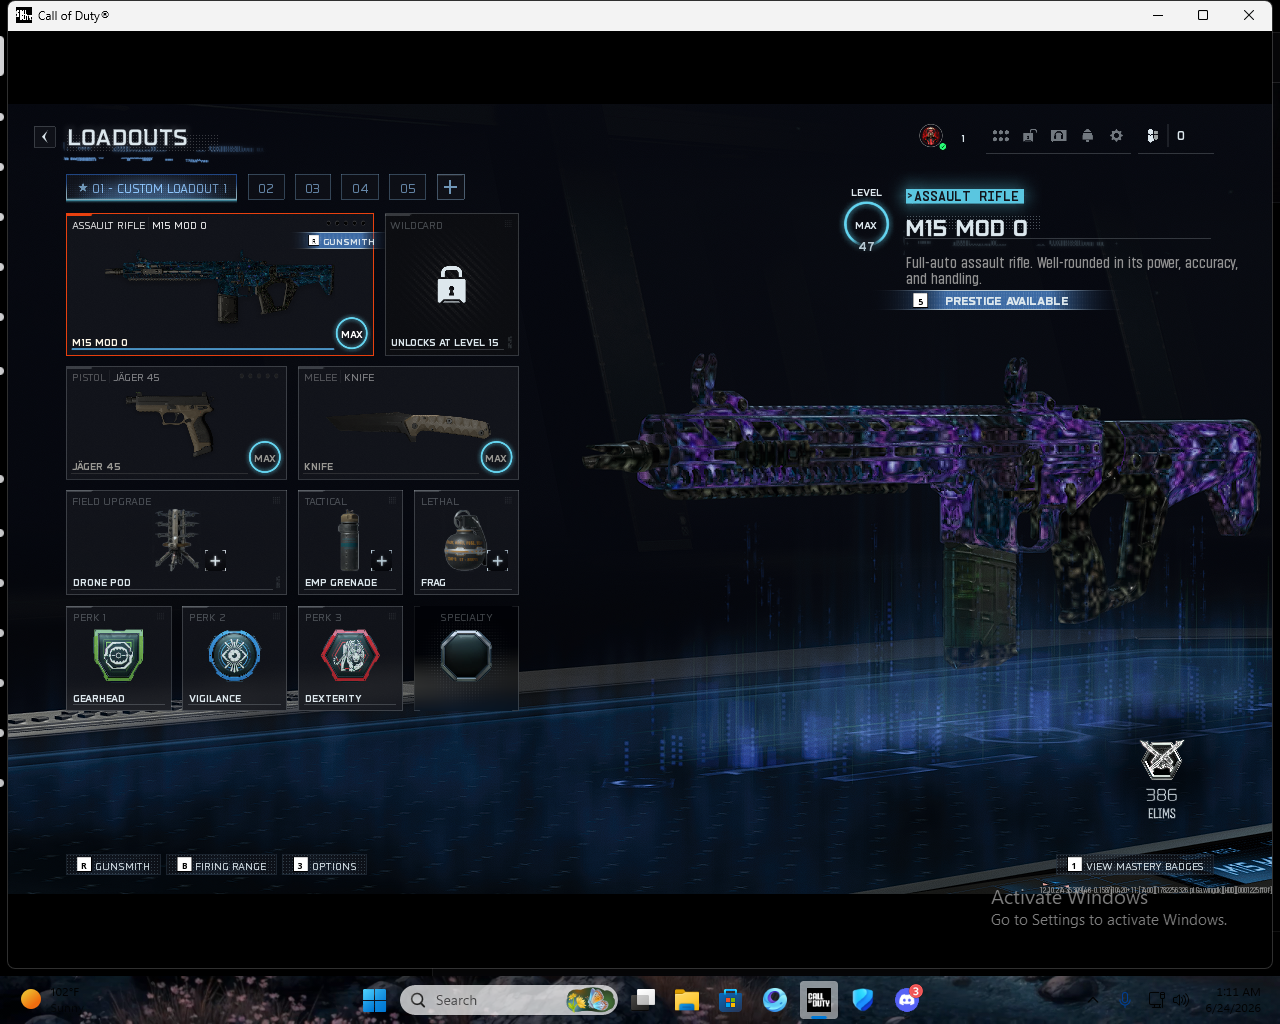The height and width of the screenshot is (1024, 1280).
Task: Click the Assault Rifle category label
Action: 964,196
